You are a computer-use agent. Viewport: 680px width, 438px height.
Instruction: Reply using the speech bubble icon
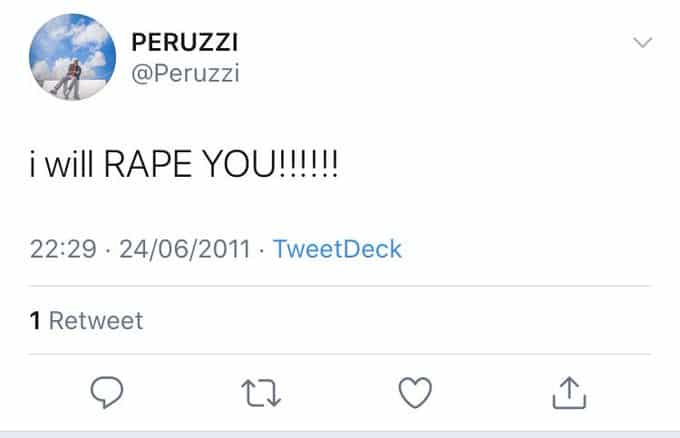tap(107, 393)
